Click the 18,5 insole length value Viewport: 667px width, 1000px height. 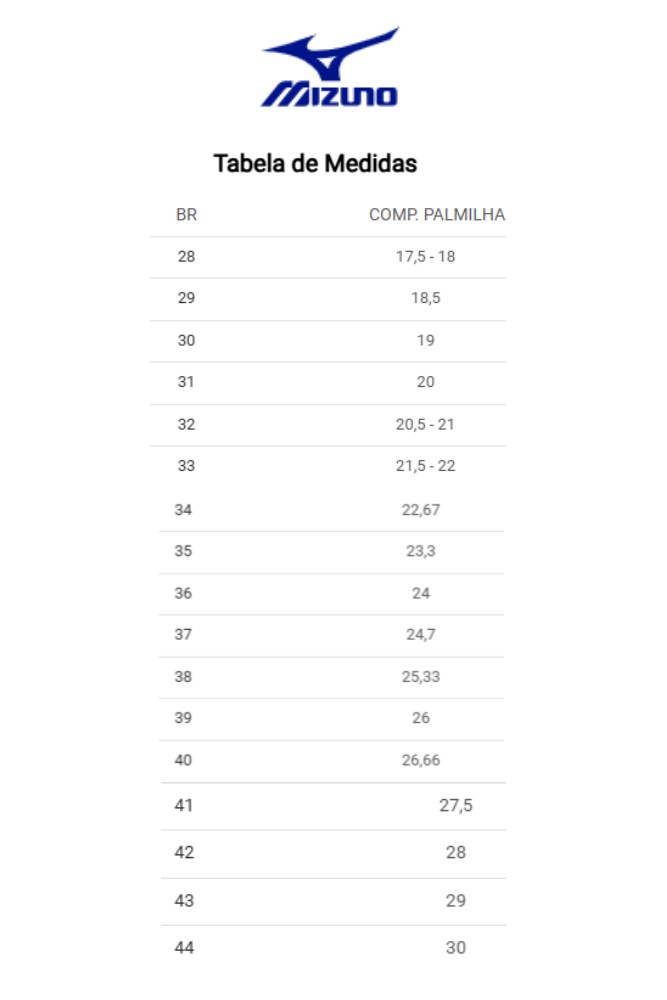coord(425,298)
